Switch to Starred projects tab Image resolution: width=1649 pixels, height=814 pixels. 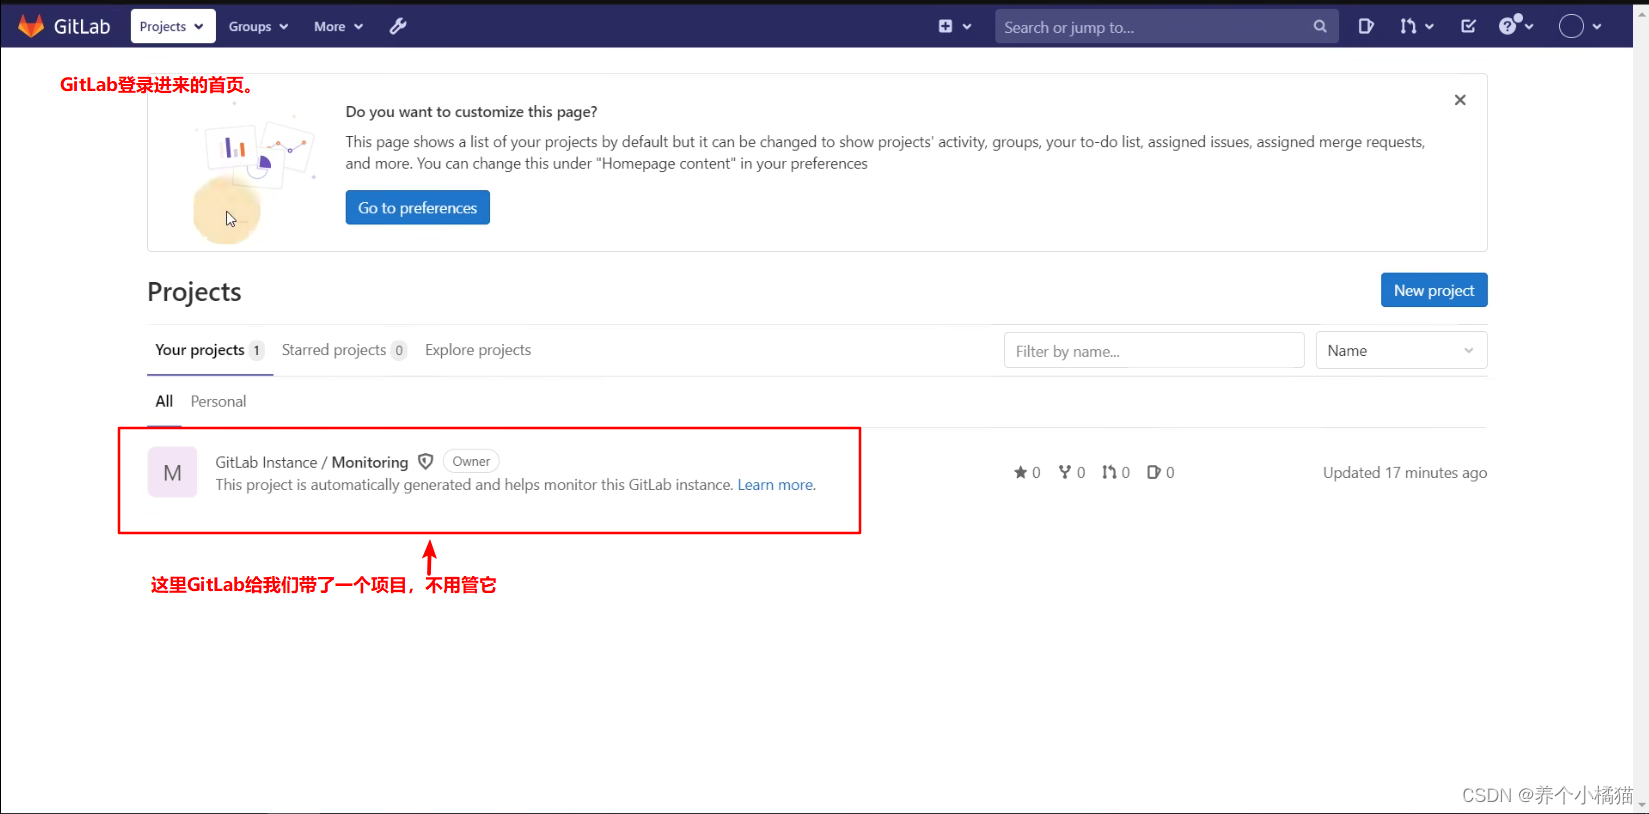point(344,350)
